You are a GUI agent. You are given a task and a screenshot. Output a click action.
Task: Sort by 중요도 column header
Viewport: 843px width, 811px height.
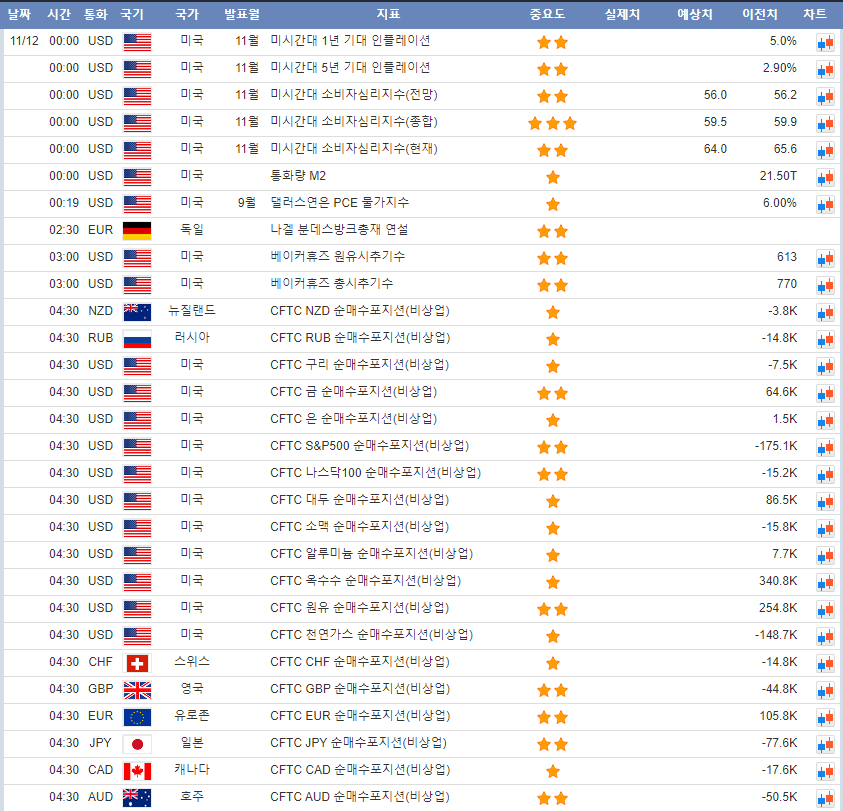click(x=547, y=14)
